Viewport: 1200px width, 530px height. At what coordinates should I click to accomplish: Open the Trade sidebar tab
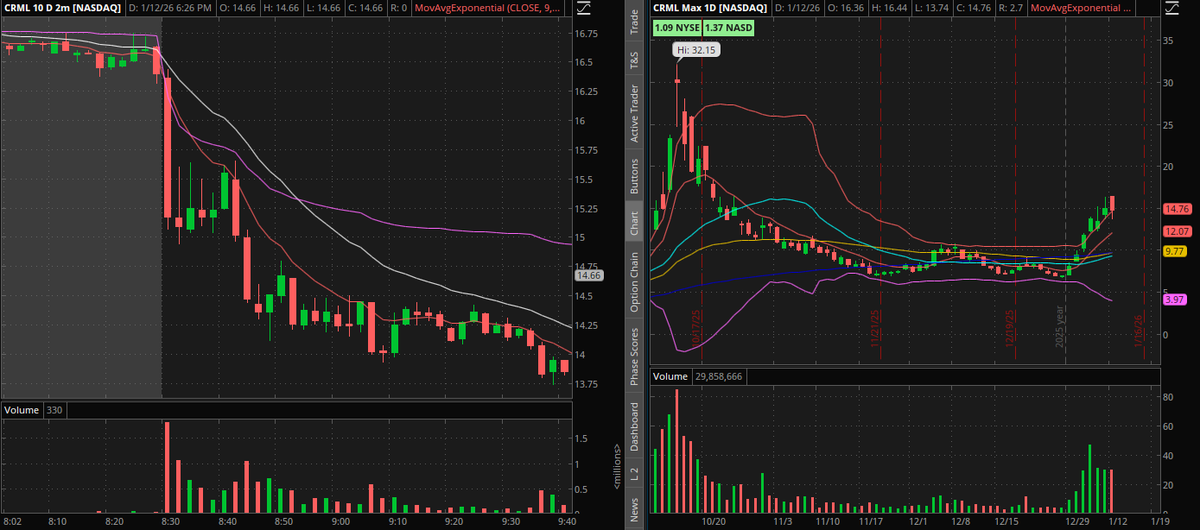click(x=633, y=21)
